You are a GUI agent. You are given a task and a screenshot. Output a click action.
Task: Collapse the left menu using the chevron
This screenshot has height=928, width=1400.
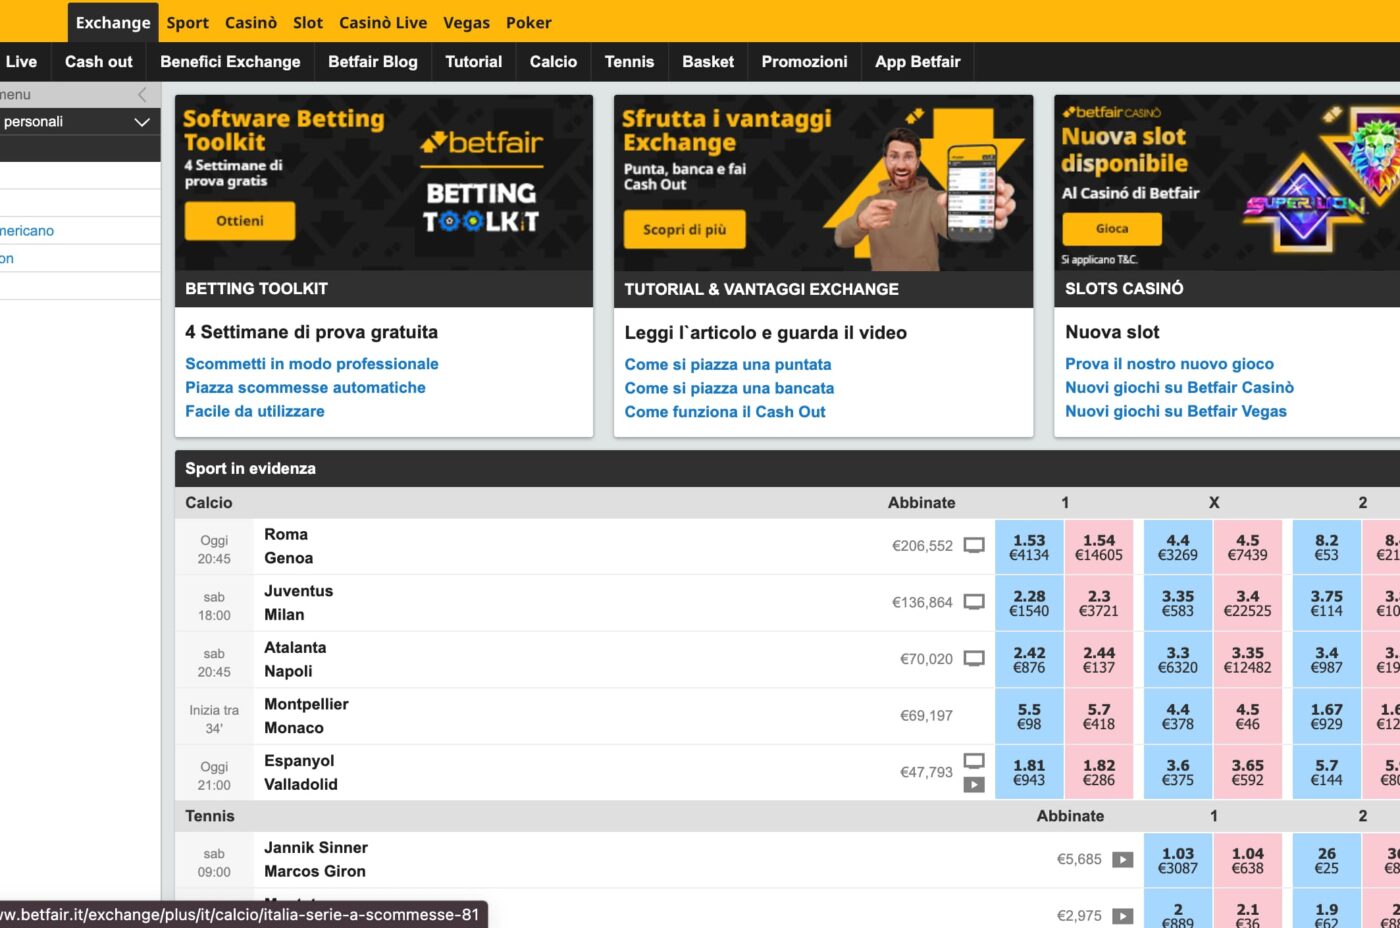pos(142,94)
